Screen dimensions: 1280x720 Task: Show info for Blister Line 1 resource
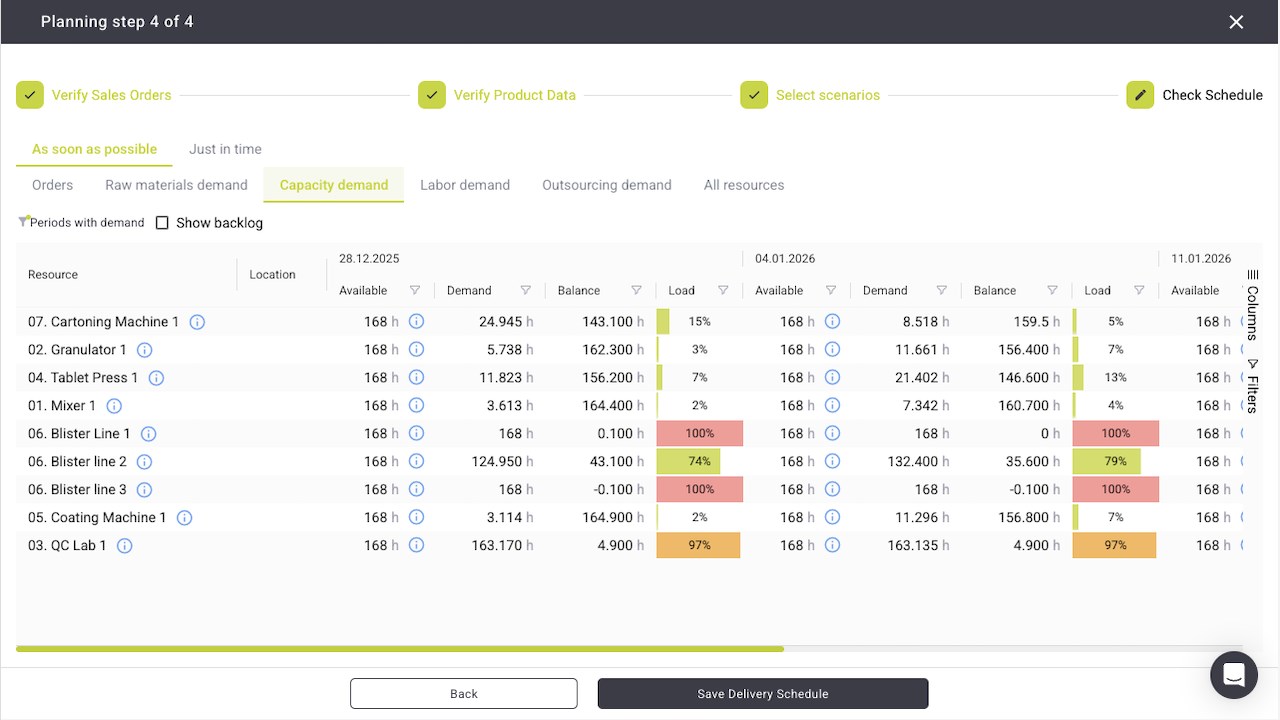coord(148,434)
